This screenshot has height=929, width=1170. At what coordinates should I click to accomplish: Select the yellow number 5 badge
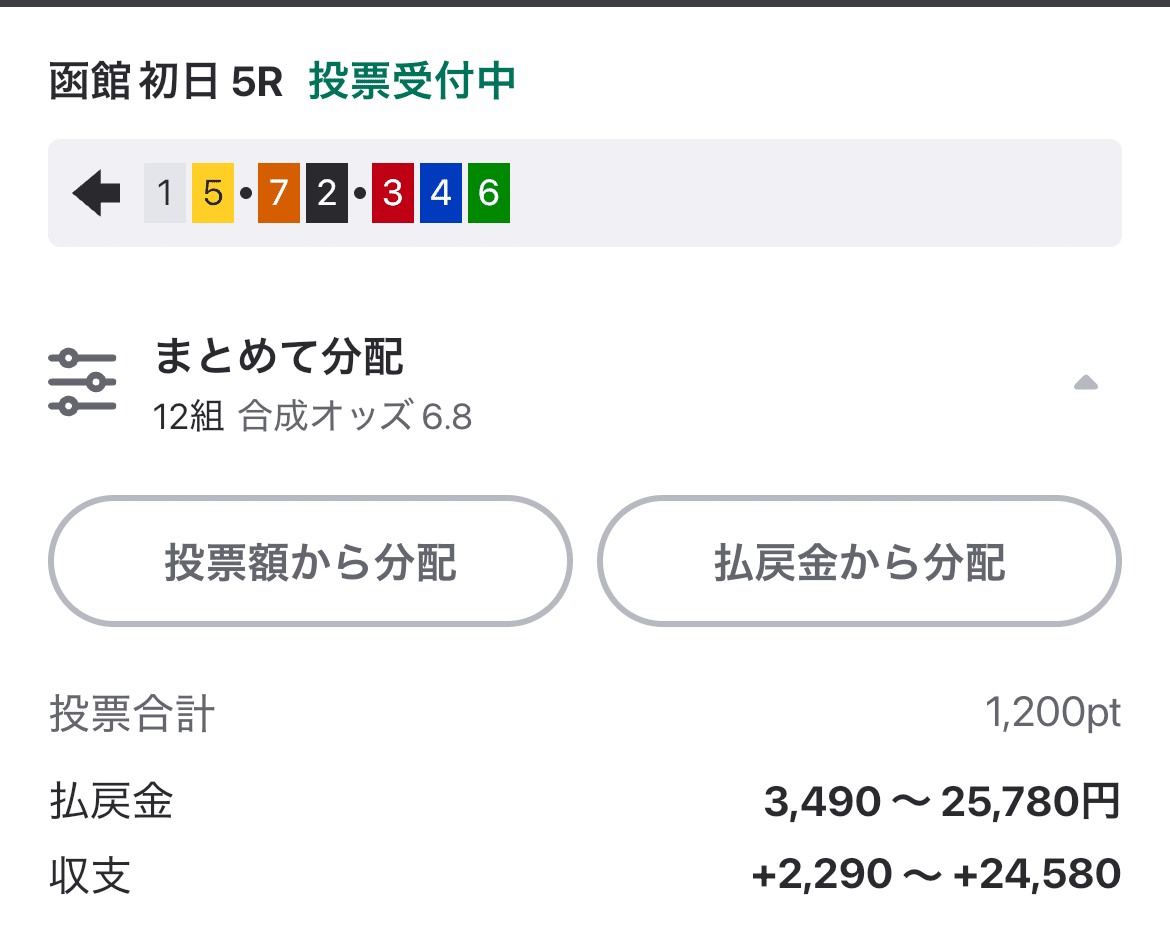click(211, 193)
